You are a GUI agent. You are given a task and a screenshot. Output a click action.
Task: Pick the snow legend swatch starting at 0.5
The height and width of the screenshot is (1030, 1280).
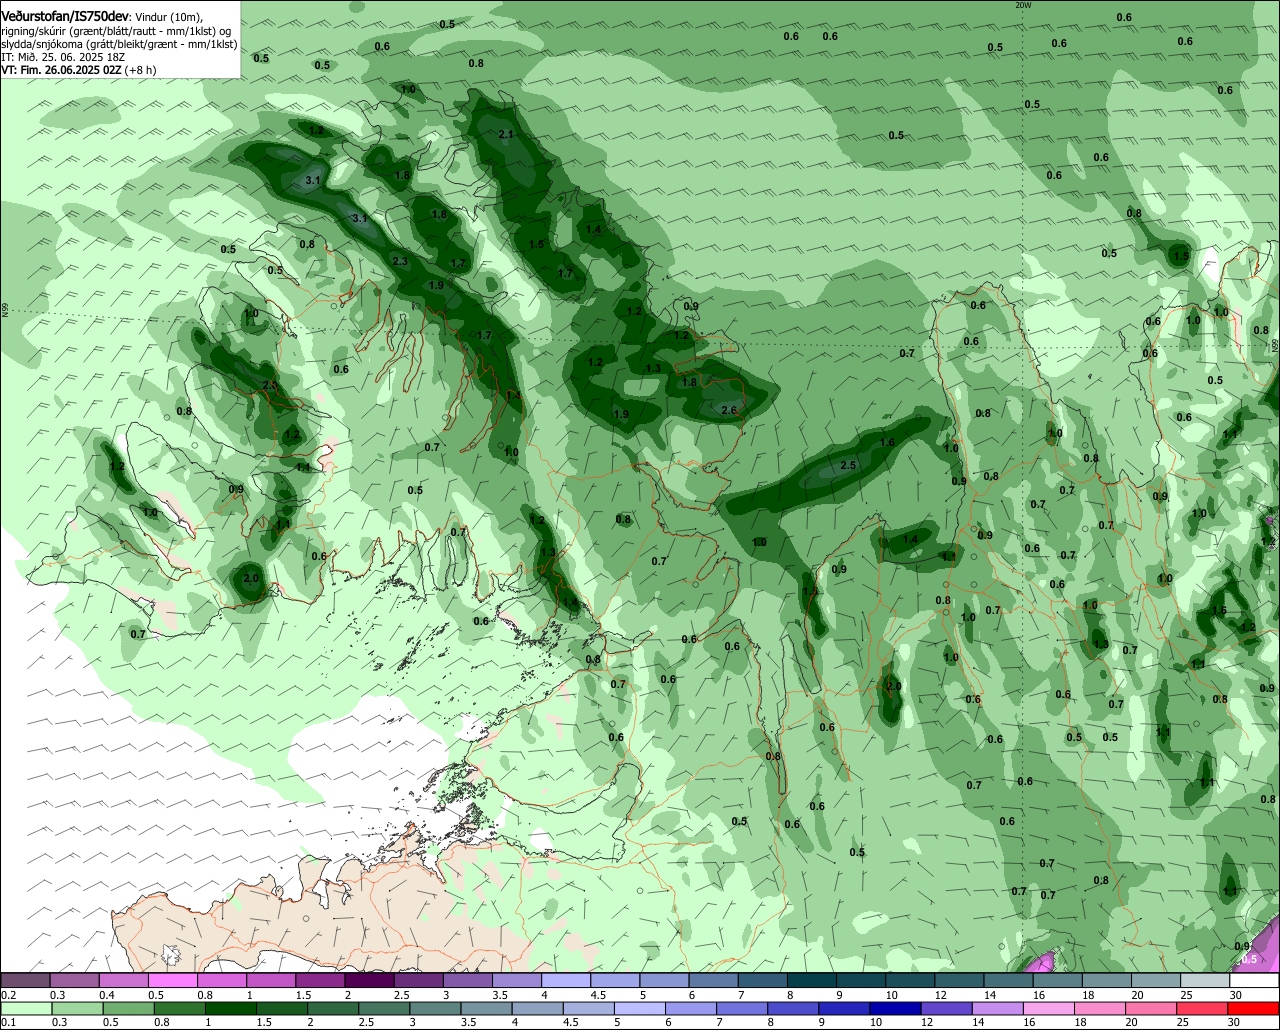pos(173,980)
